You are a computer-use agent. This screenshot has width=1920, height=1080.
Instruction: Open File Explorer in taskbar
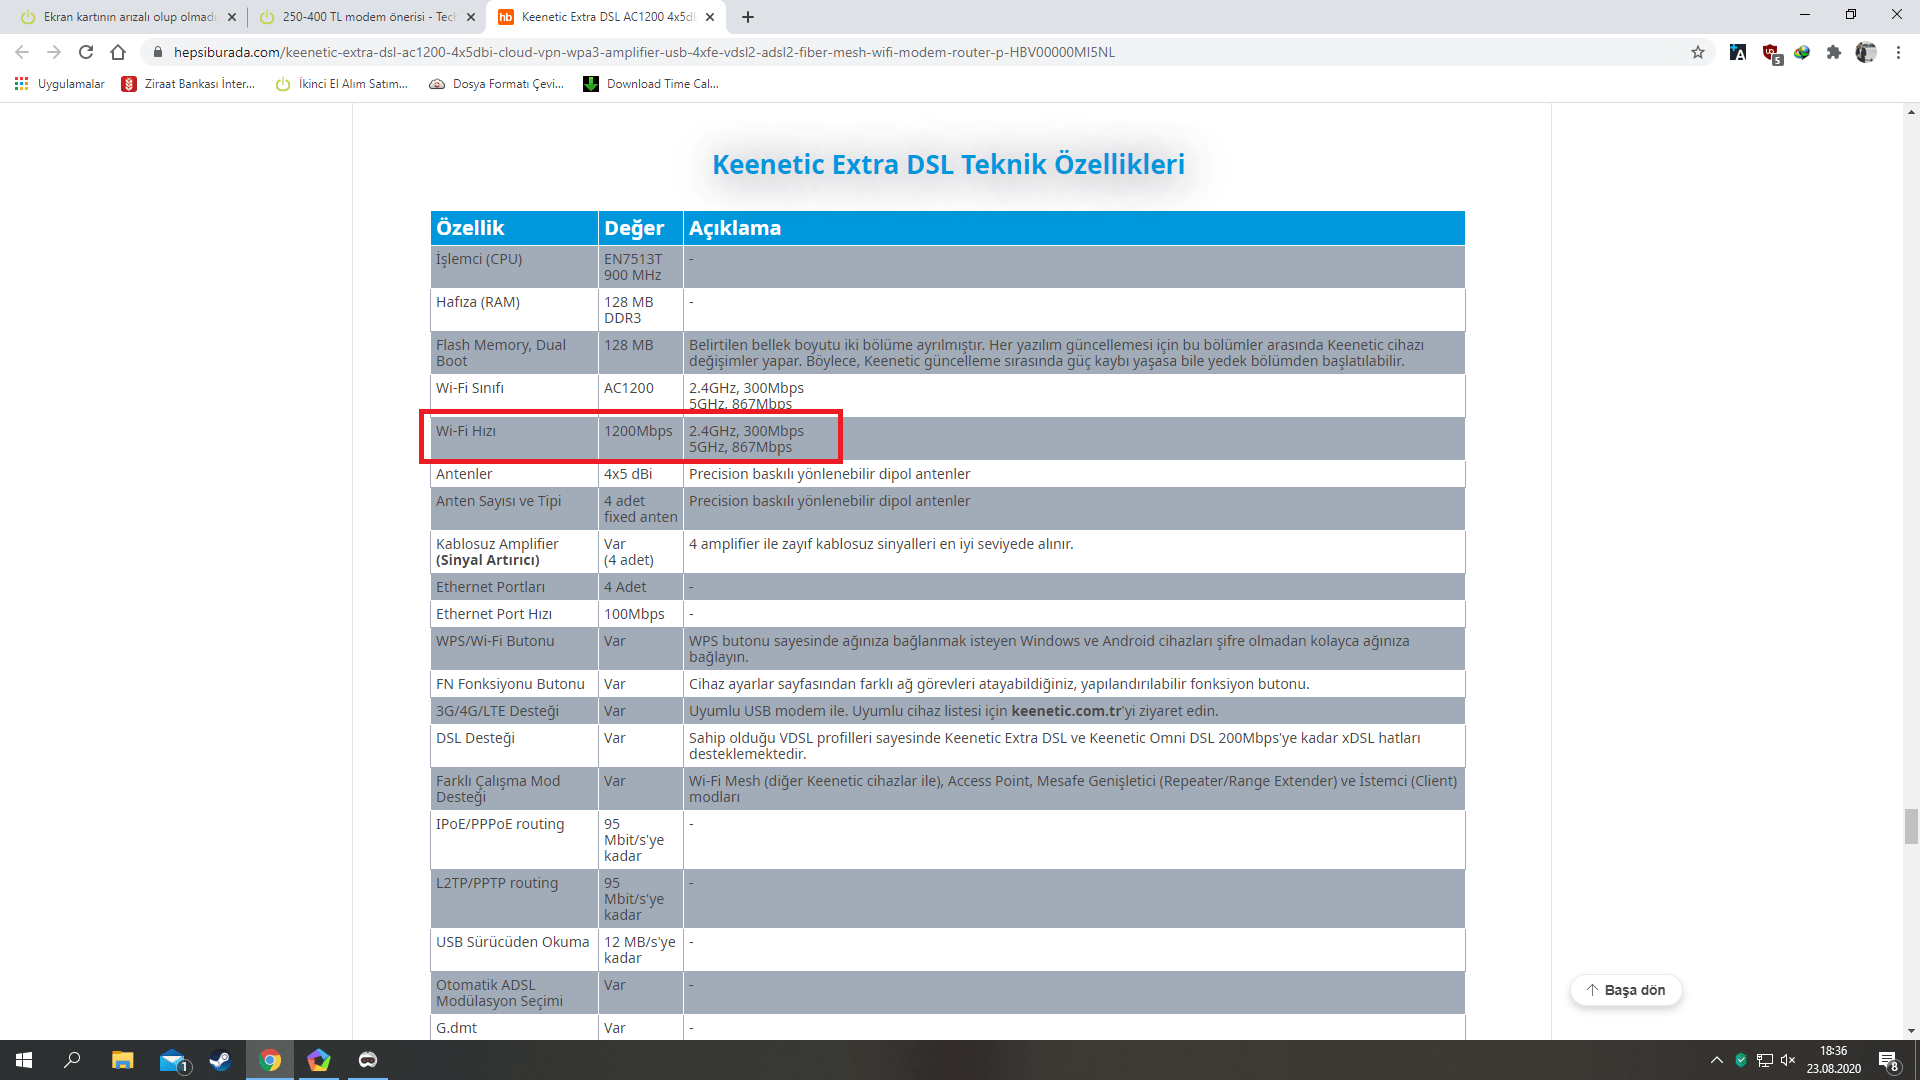[122, 1060]
